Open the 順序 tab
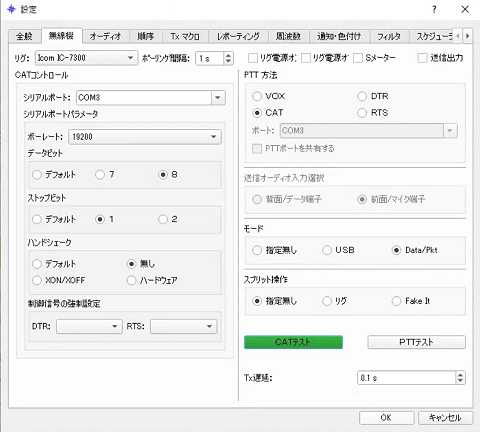This screenshot has width=480, height=432. point(146,36)
